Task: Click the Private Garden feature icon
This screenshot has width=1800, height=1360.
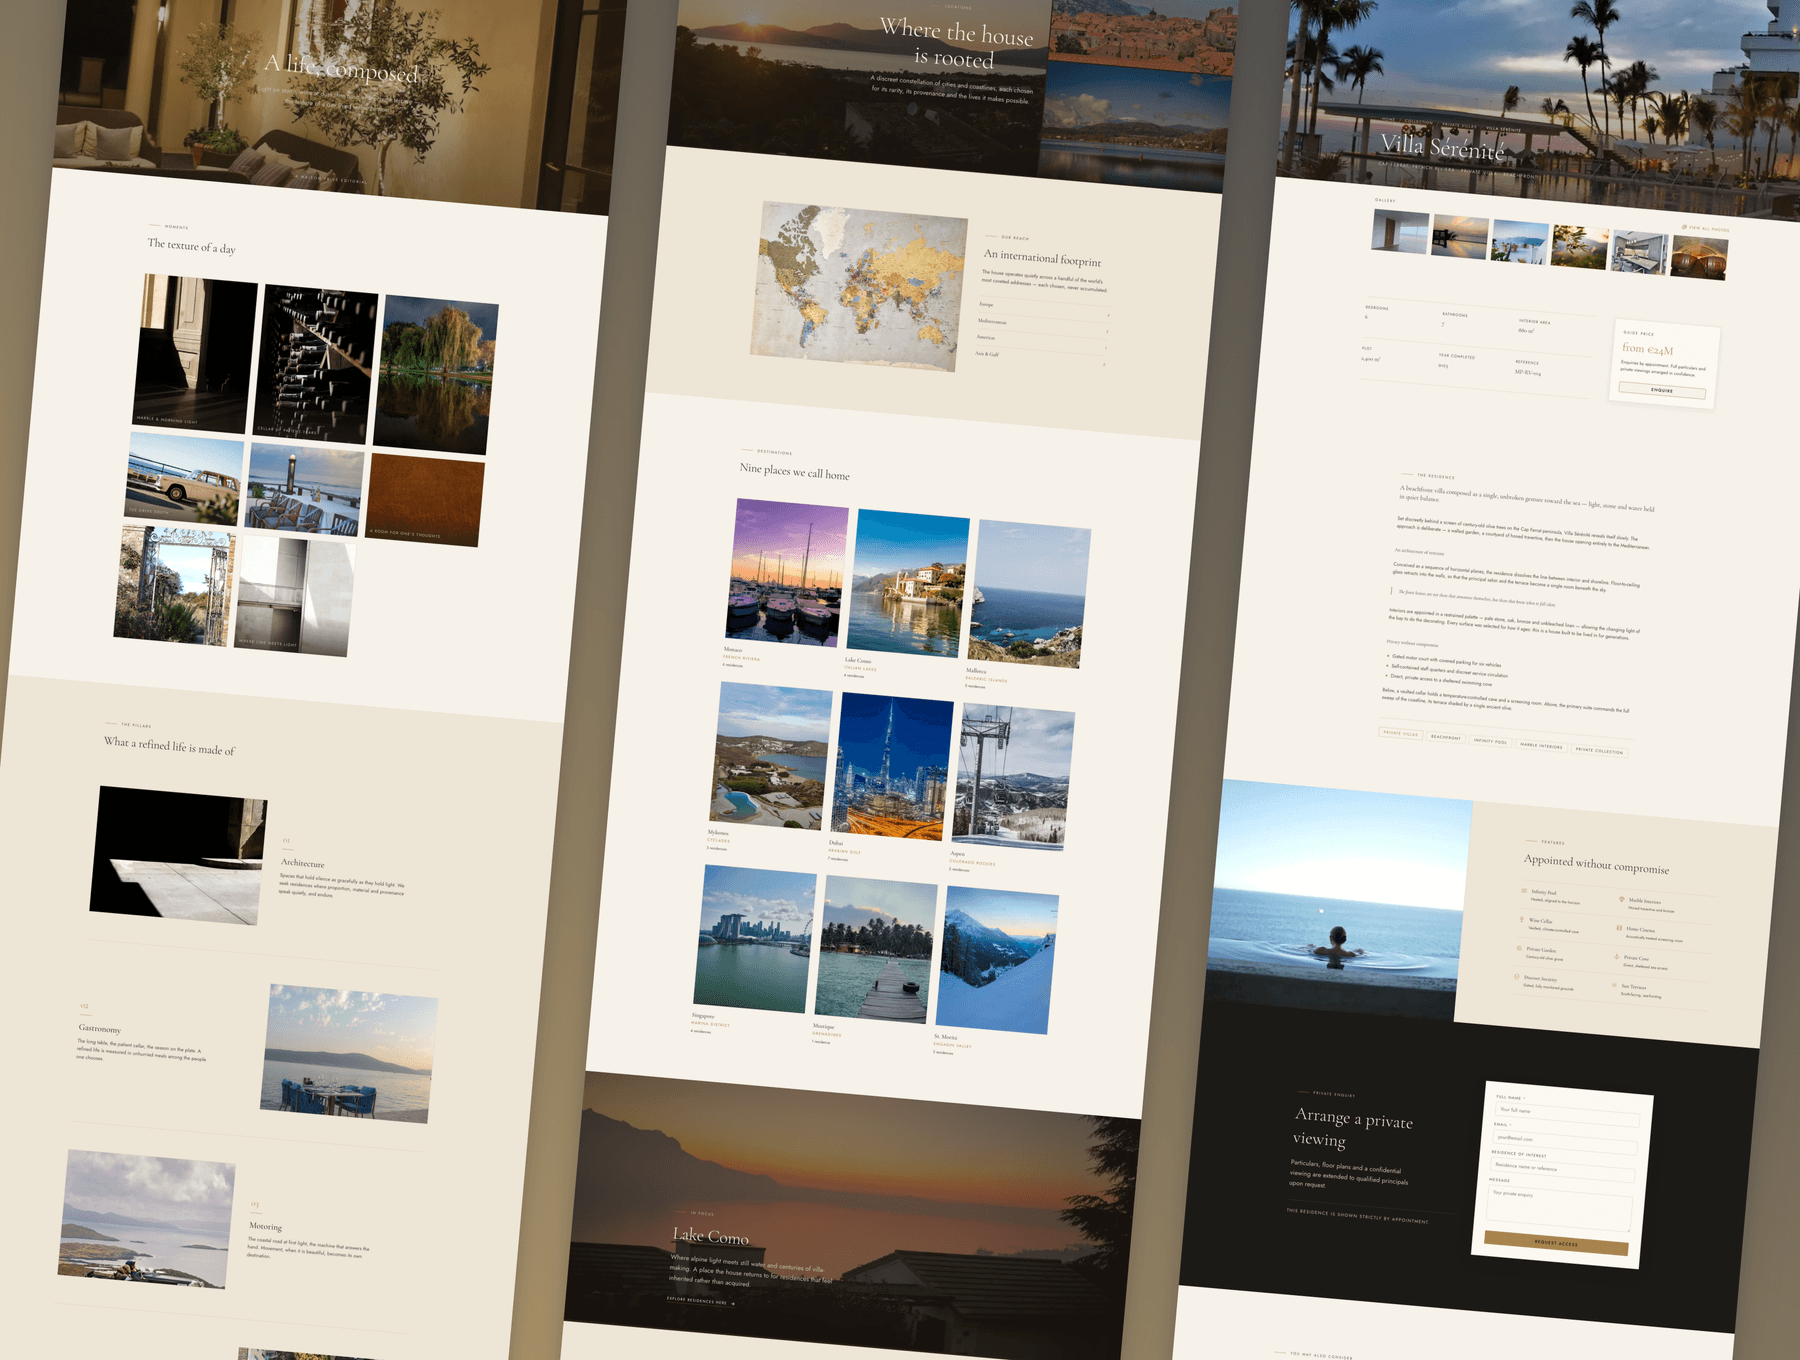Action: (x=1519, y=948)
